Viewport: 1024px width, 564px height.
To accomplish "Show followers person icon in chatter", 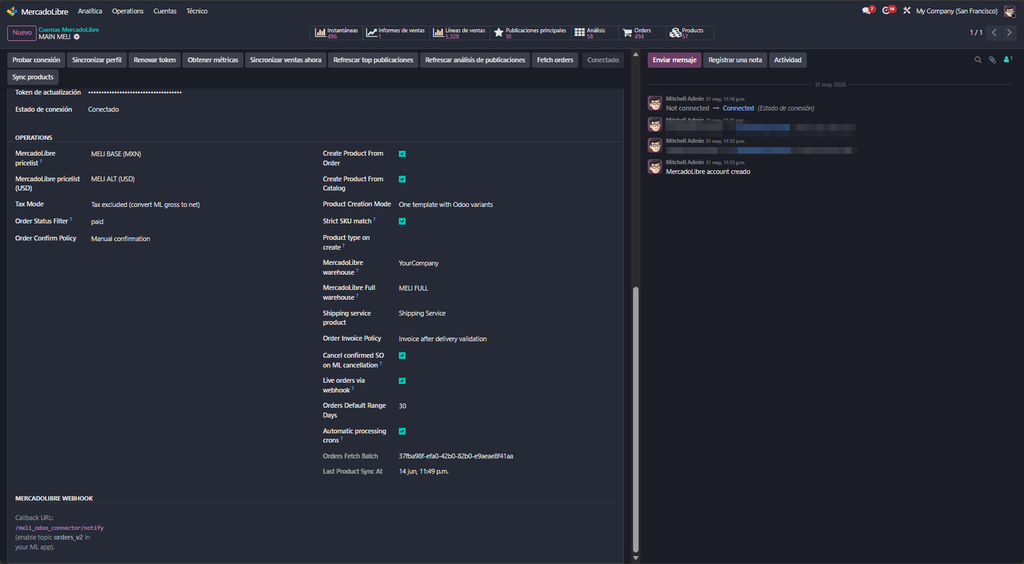I will tap(1008, 60).
